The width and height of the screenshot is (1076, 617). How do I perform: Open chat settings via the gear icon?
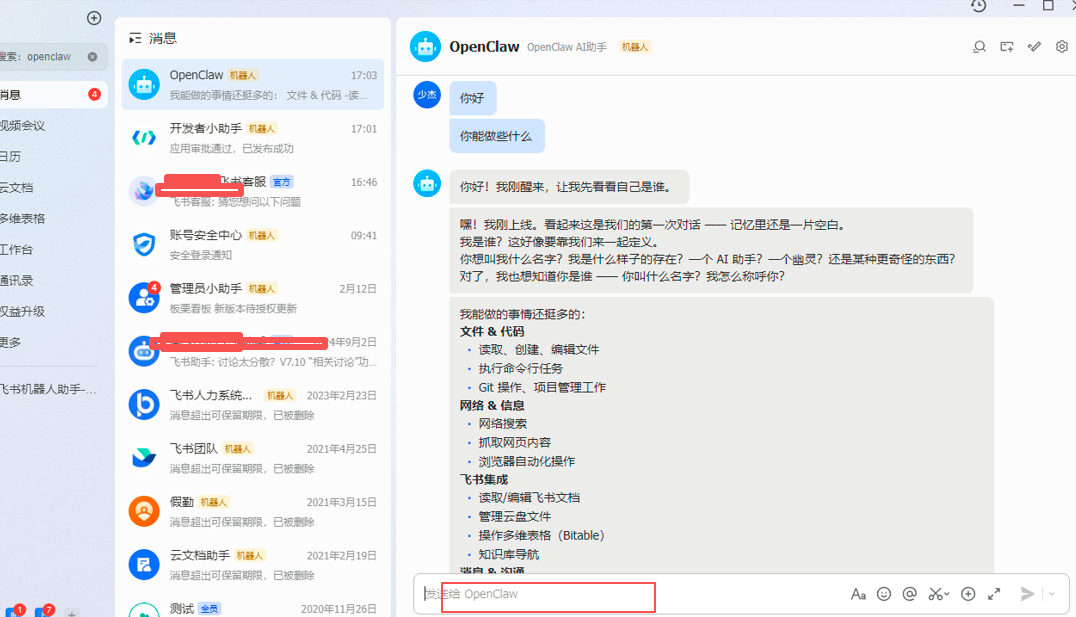[x=1061, y=46]
